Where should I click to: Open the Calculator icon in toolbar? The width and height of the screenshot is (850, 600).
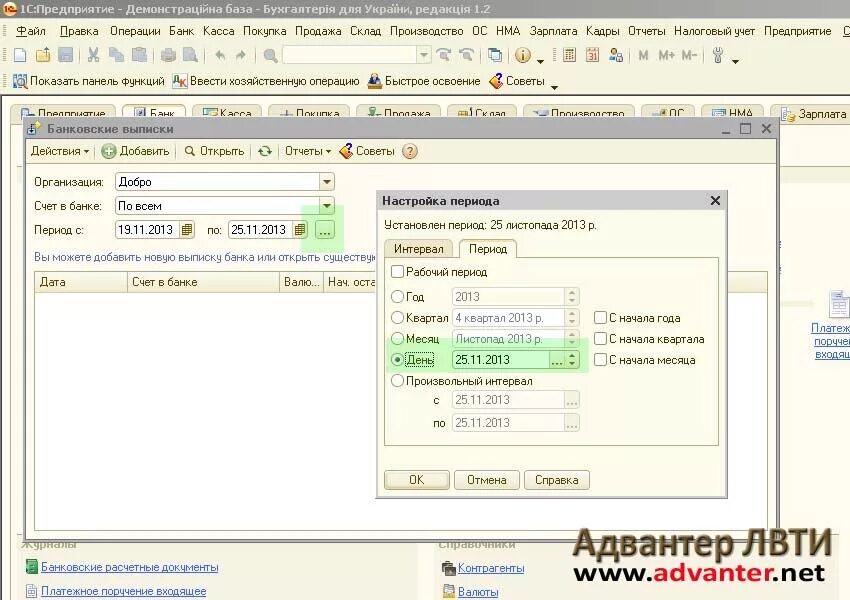coord(569,55)
